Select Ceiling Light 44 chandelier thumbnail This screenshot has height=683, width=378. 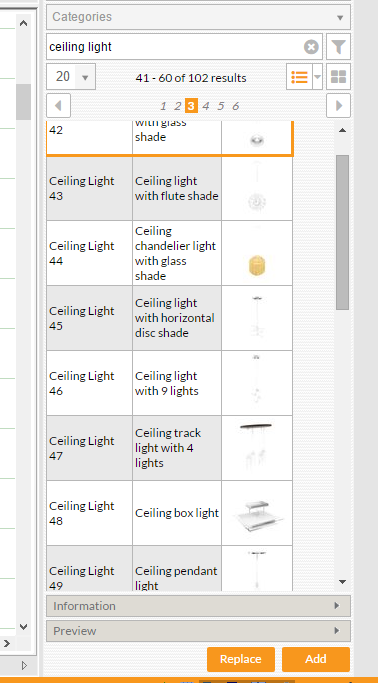(x=257, y=253)
